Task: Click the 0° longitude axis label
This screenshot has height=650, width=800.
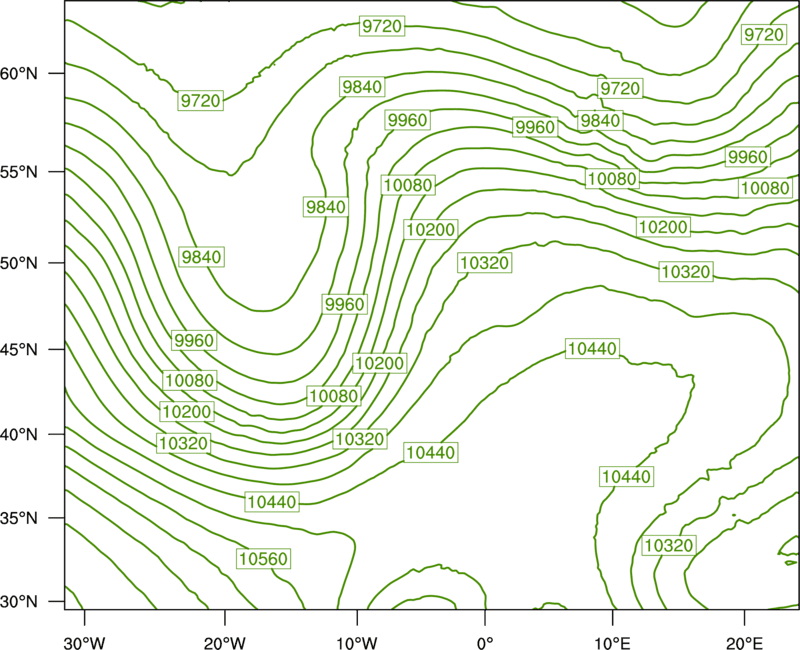Action: coord(485,643)
